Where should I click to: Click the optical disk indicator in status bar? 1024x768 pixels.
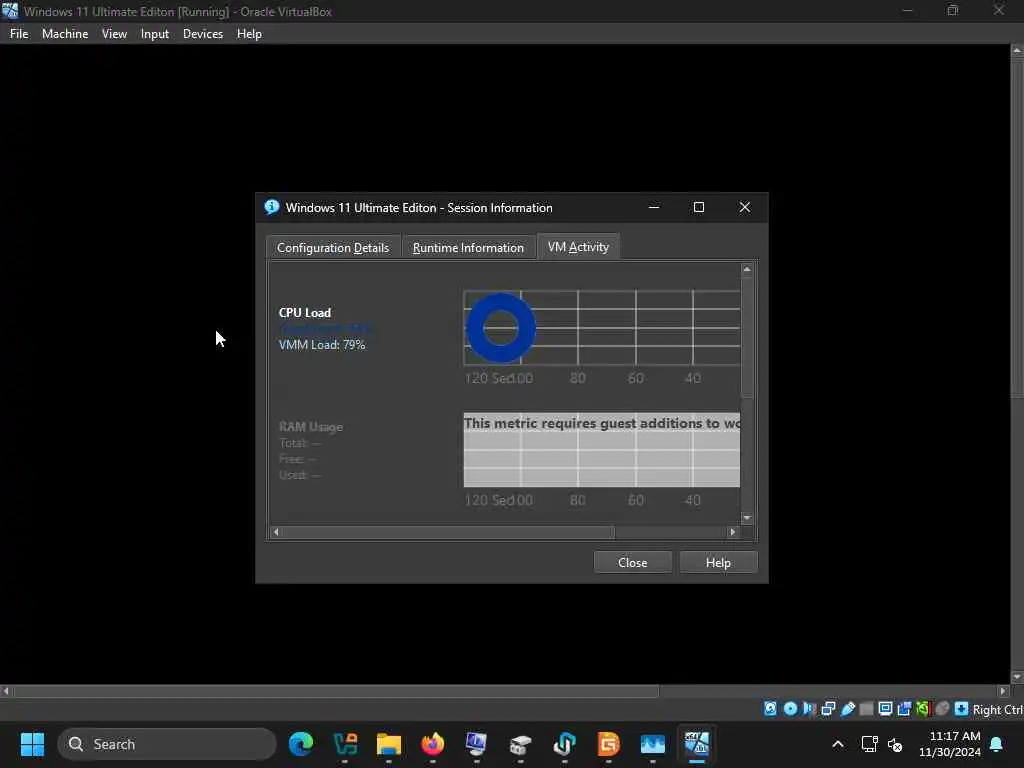790,709
